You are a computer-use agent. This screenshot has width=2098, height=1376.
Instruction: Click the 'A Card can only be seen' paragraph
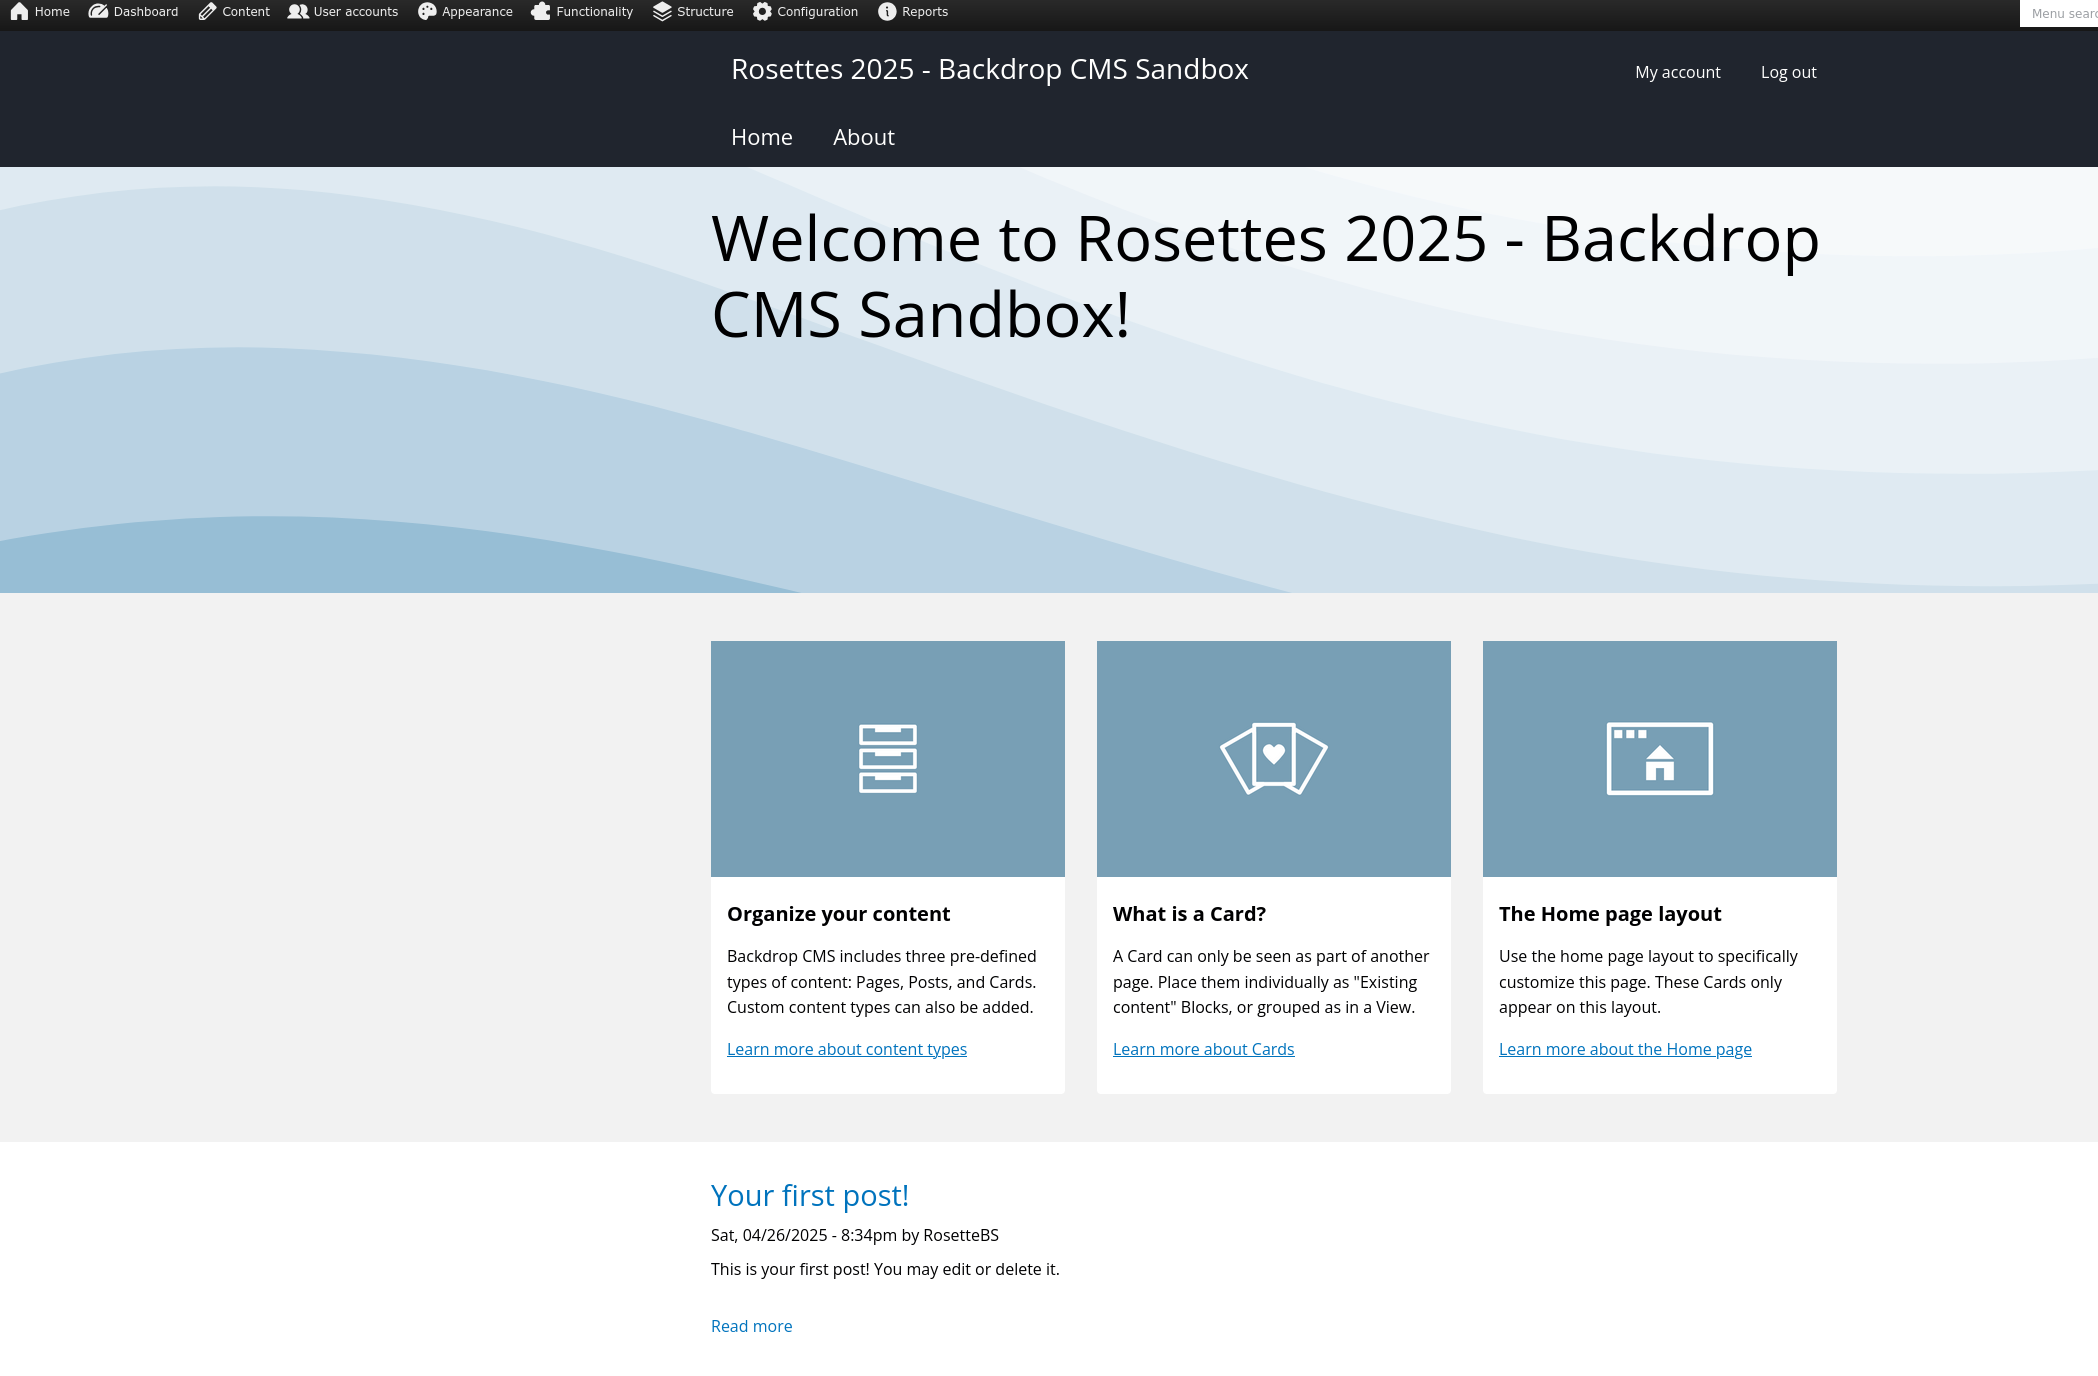click(x=1271, y=982)
